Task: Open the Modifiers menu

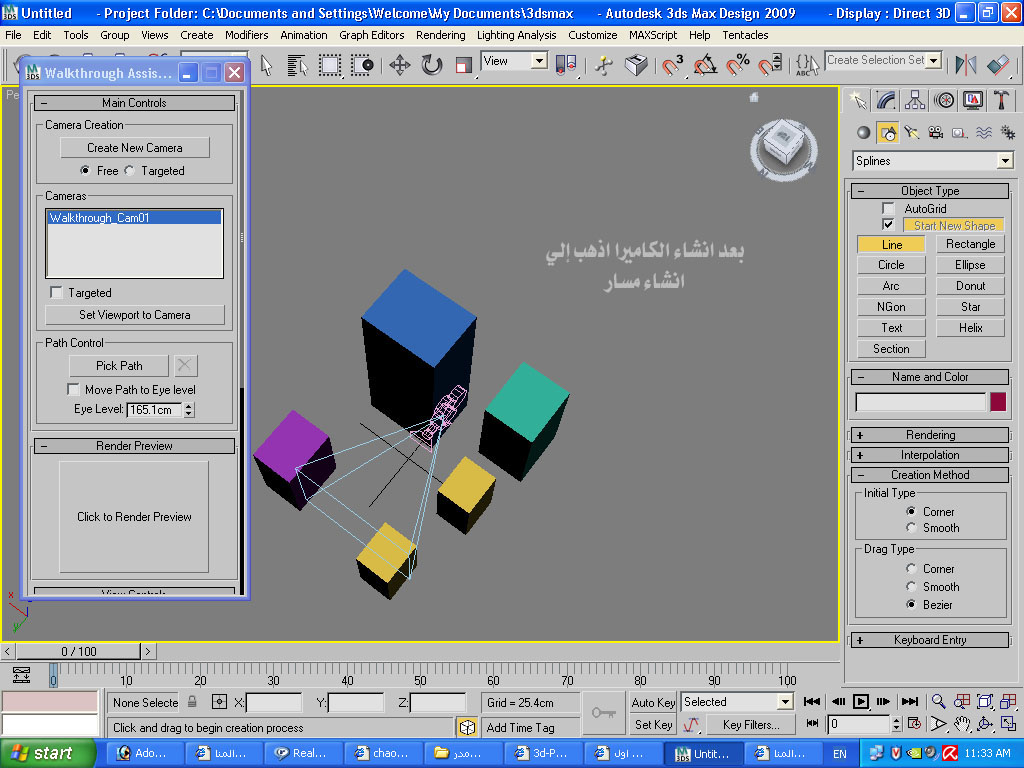Action: pos(246,35)
